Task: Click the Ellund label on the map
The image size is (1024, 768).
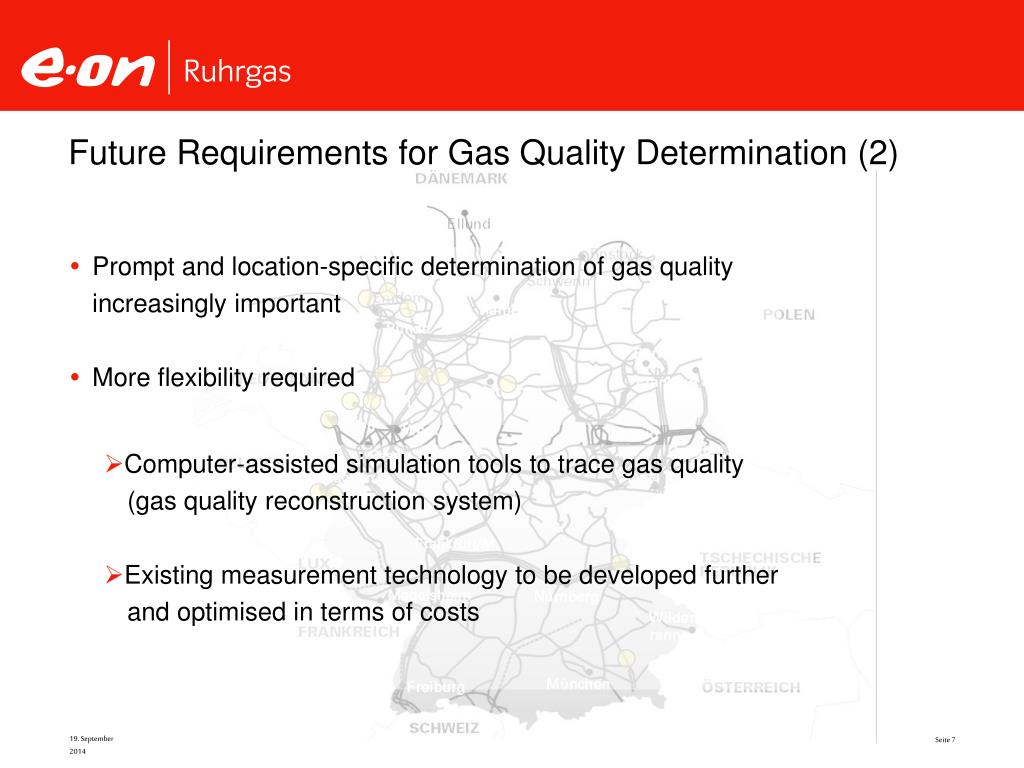Action: tap(469, 224)
